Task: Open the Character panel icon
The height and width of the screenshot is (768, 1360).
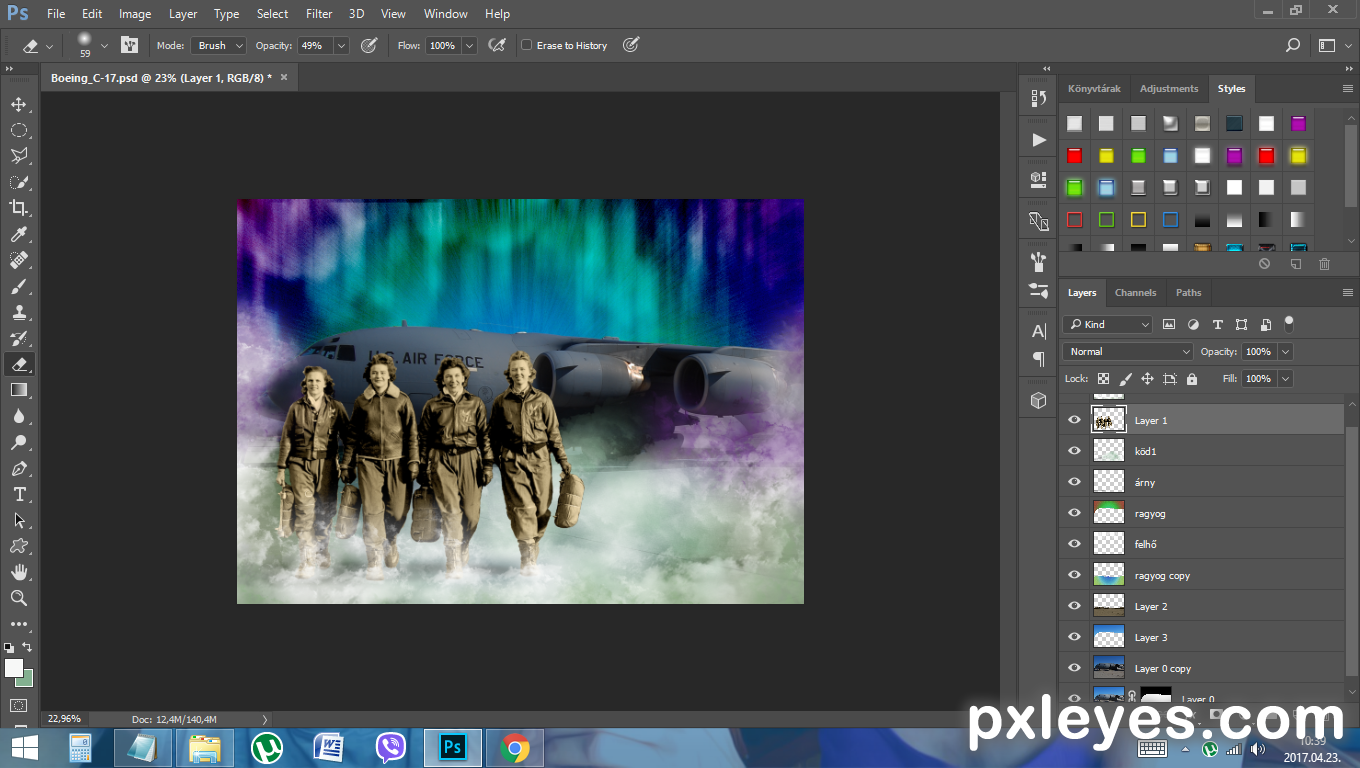Action: [1038, 331]
